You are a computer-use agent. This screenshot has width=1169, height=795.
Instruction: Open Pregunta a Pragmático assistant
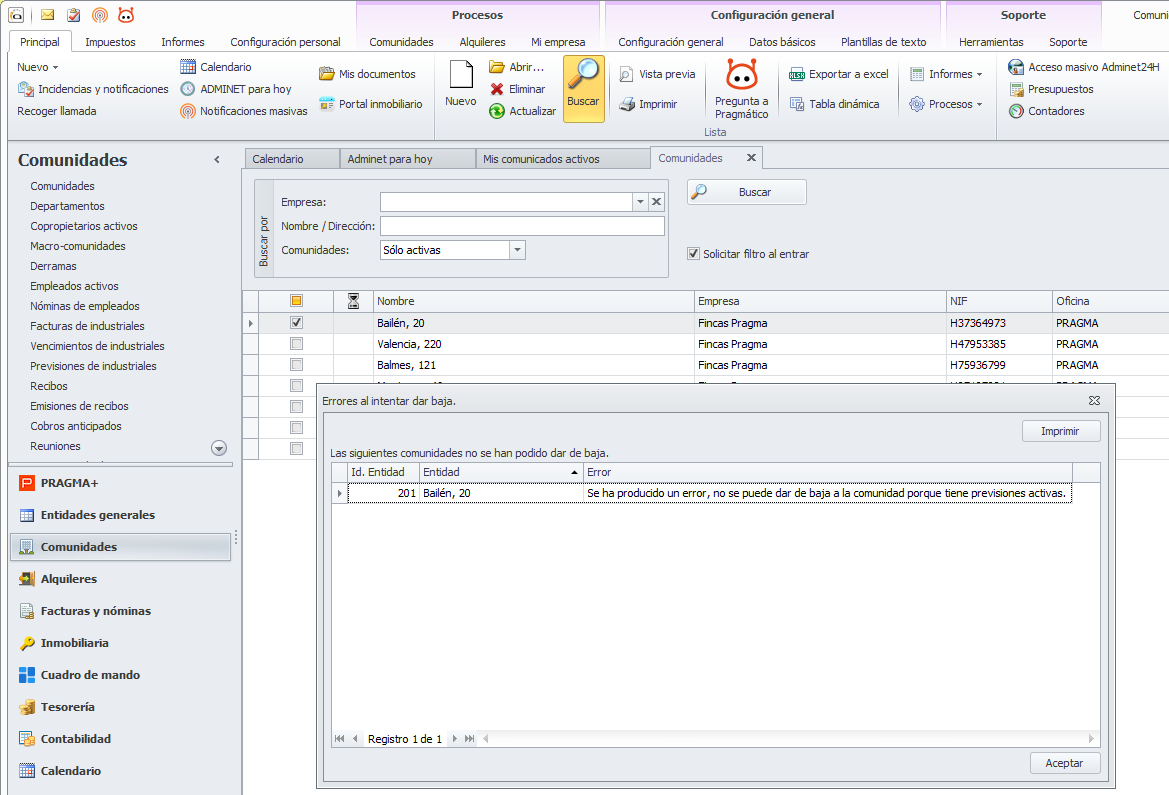741,76
